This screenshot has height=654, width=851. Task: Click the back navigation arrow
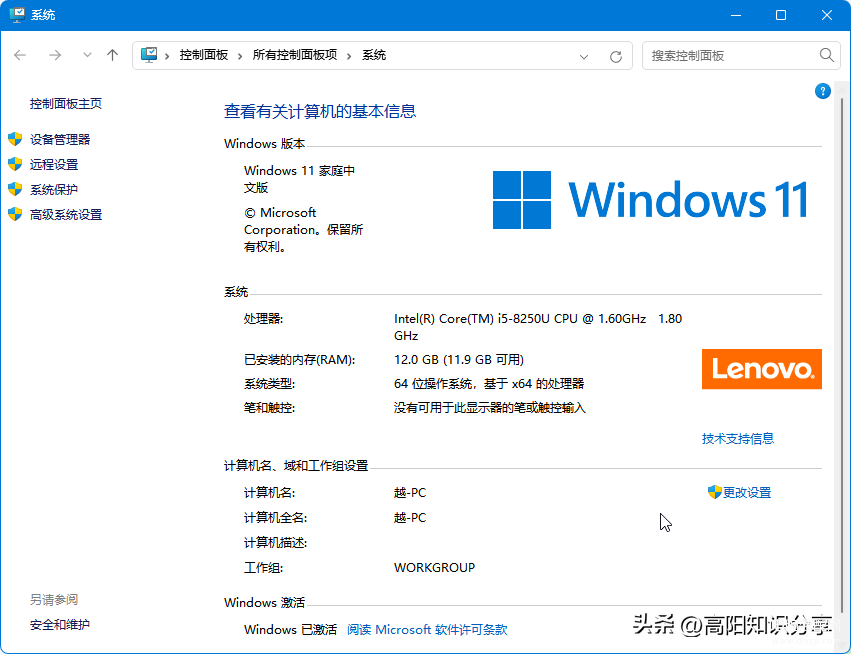pos(20,56)
